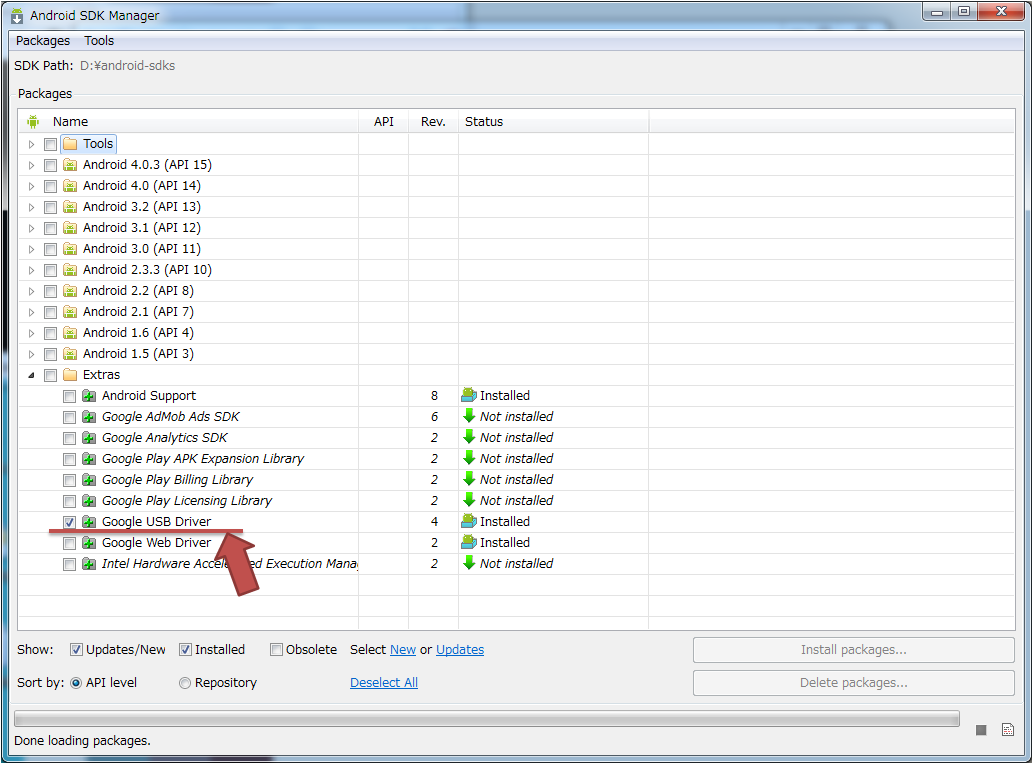Click the Google AdMob Ads SDK not-installed arrow icon
Image resolution: width=1033 pixels, height=764 pixels.
[x=469, y=417]
